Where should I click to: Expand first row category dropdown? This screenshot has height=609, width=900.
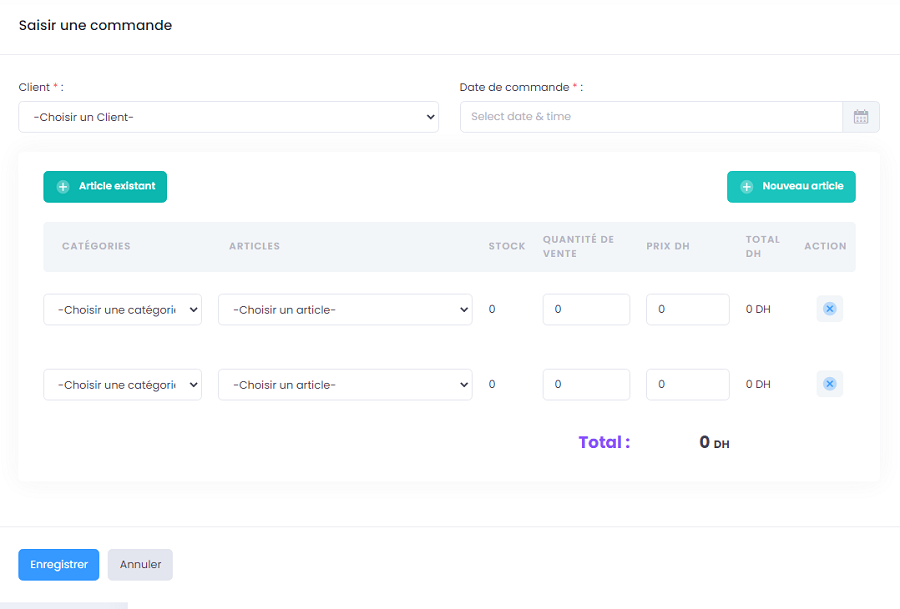point(122,310)
